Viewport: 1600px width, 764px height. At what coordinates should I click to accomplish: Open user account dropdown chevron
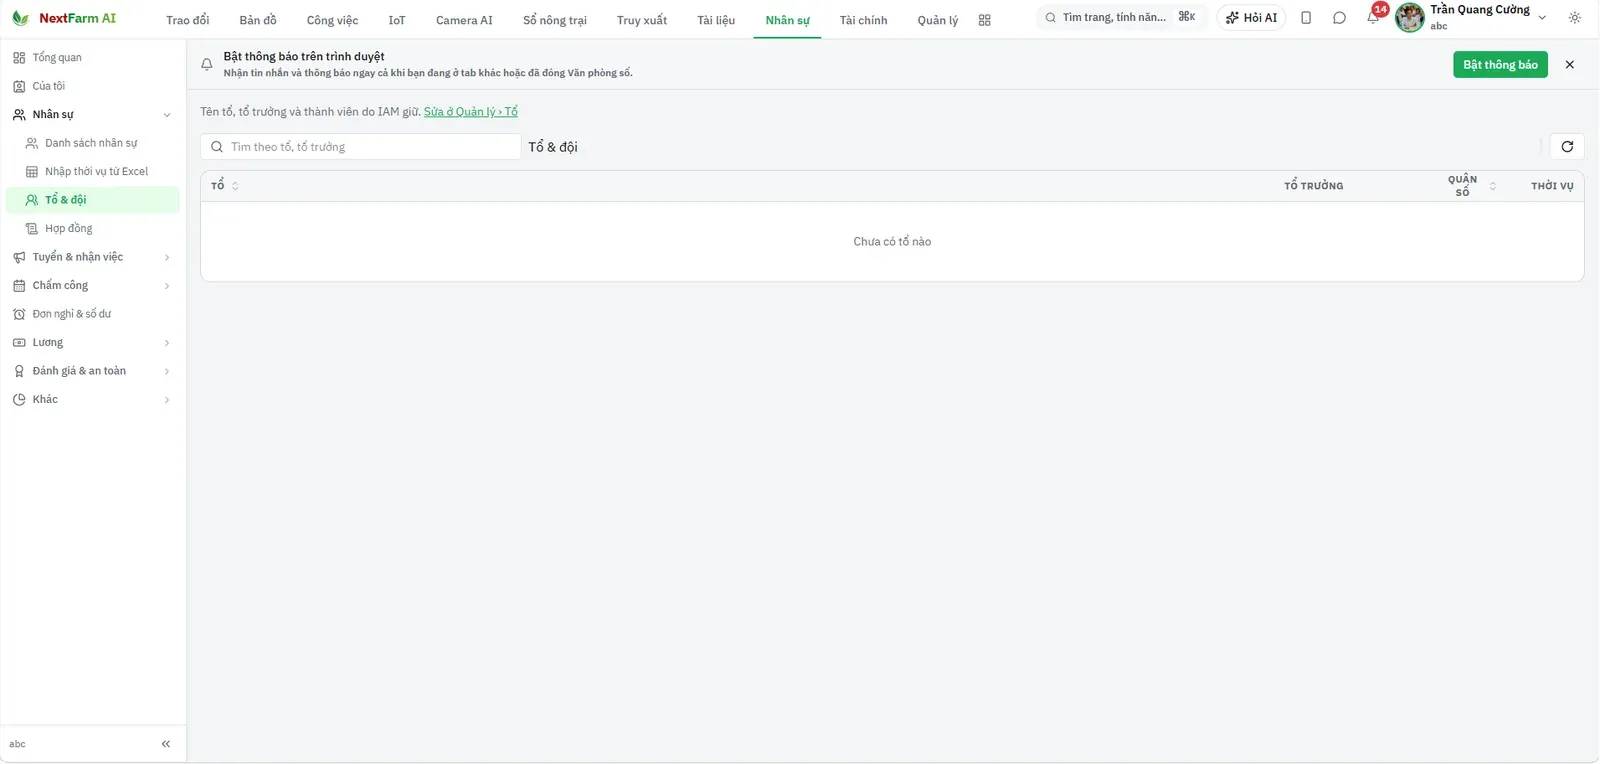click(x=1542, y=18)
